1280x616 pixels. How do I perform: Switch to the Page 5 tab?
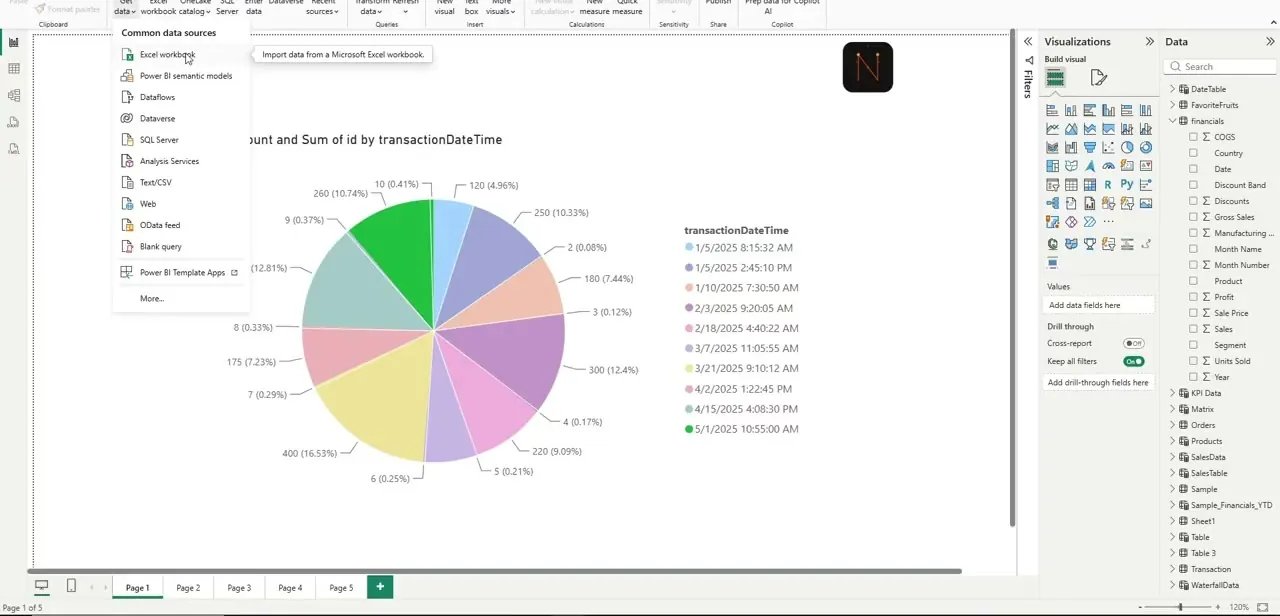[x=341, y=588]
